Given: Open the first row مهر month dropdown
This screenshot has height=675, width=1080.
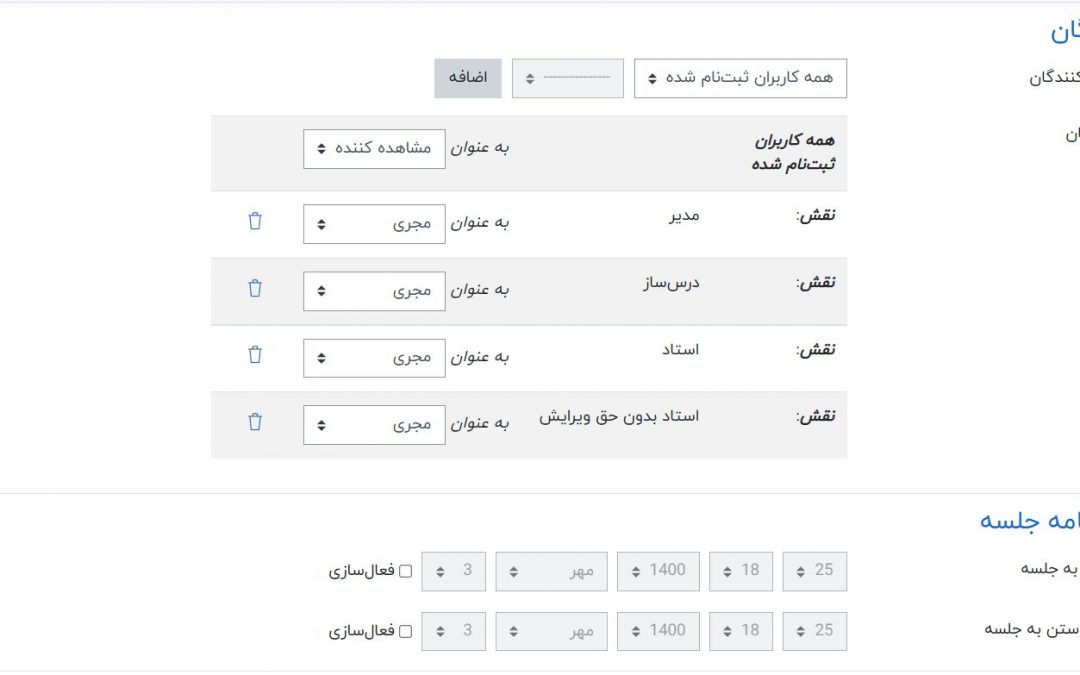Looking at the screenshot, I should click(551, 571).
